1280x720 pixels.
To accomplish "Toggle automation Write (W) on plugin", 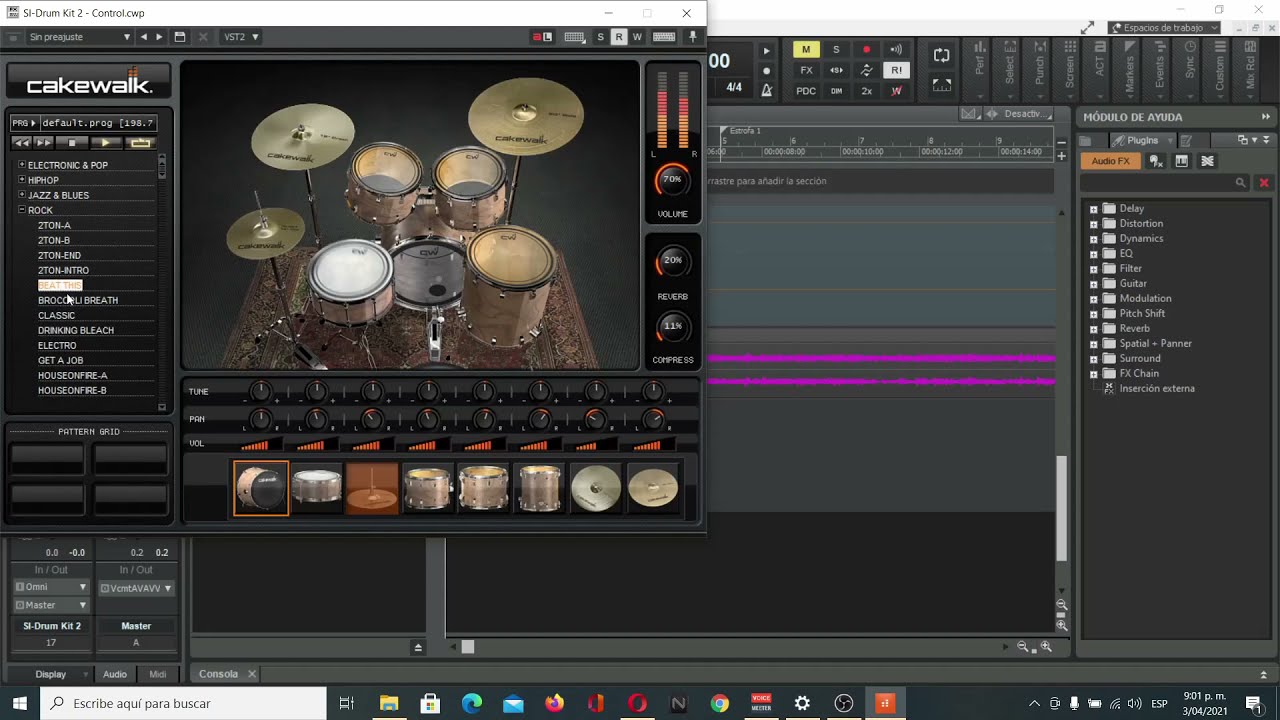I will click(637, 37).
